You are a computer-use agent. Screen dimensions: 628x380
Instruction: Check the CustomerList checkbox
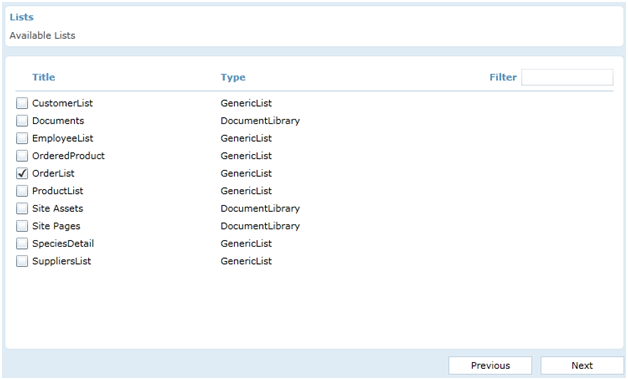(x=22, y=103)
